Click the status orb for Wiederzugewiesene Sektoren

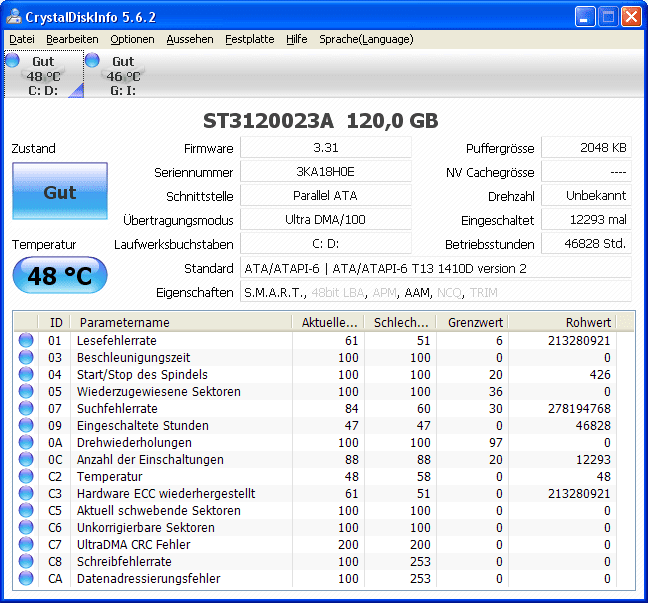pyautogui.click(x=26, y=391)
